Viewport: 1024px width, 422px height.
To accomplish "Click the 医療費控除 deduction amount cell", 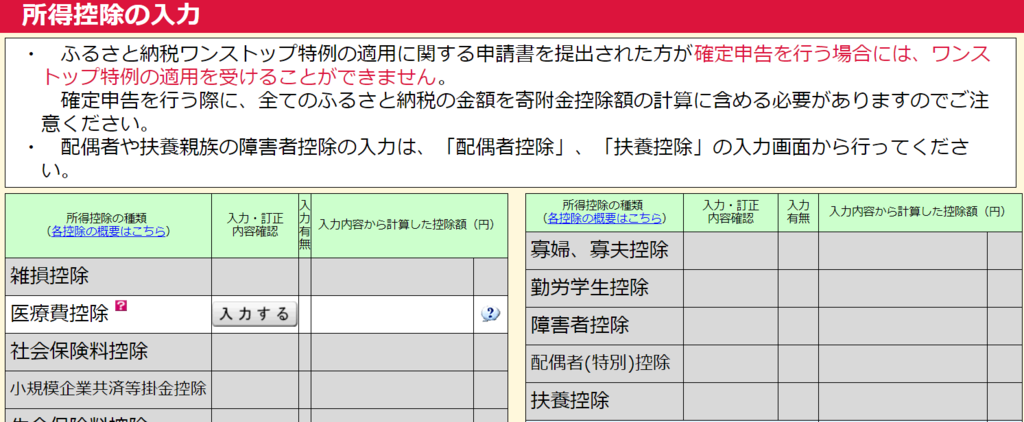I will 392,314.
